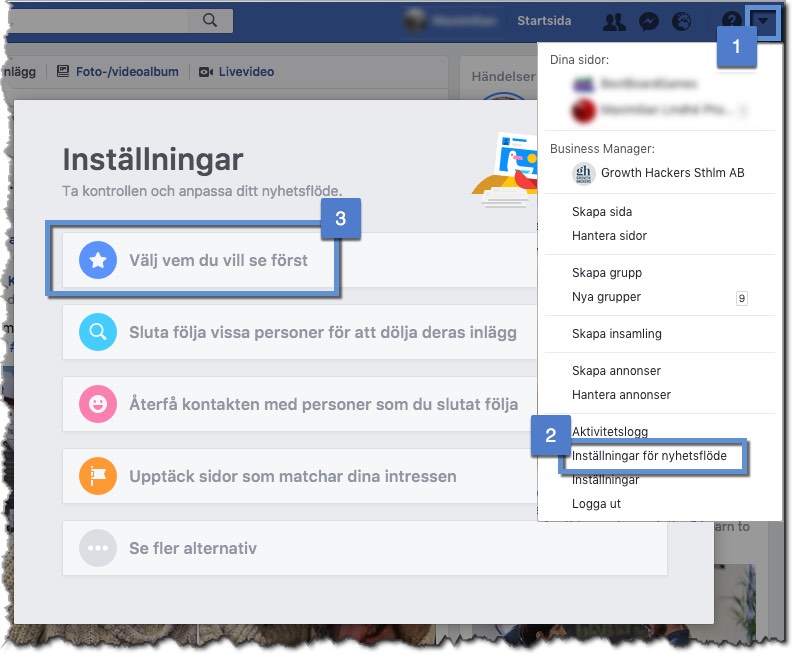Click Skapa sida menu entry
This screenshot has width=792, height=654.
[x=601, y=212]
